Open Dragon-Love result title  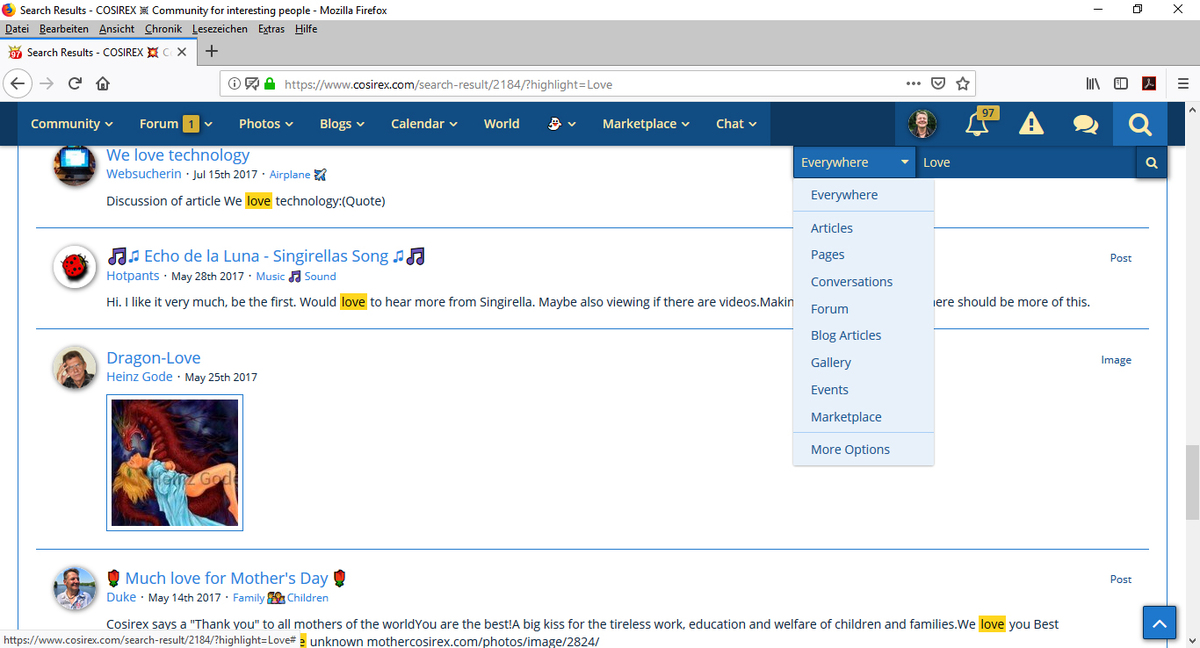click(153, 358)
